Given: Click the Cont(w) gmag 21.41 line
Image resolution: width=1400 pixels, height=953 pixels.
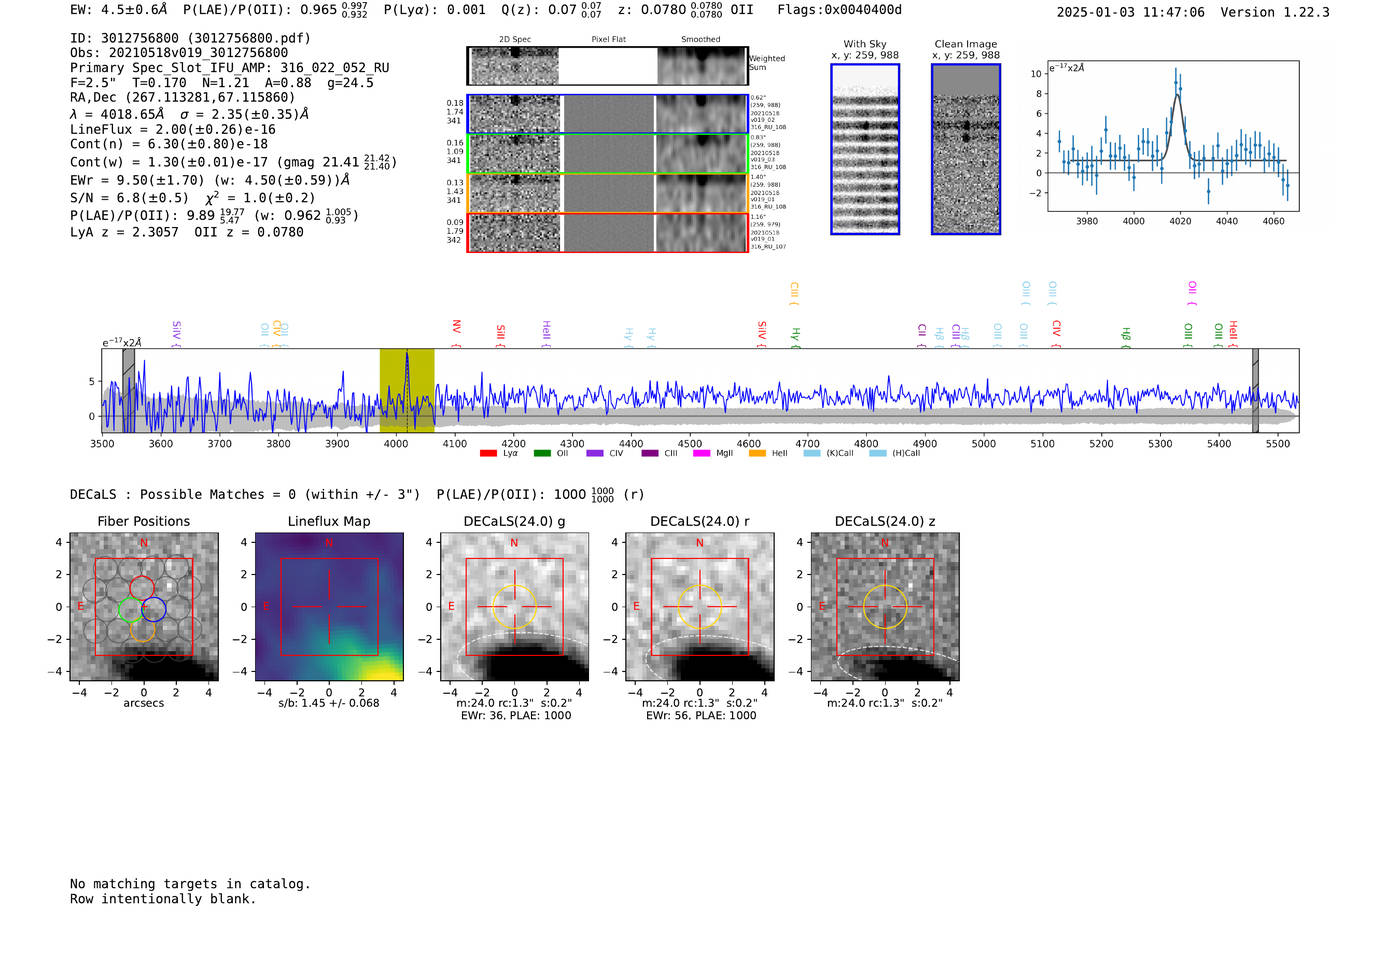Looking at the screenshot, I should pos(233,161).
